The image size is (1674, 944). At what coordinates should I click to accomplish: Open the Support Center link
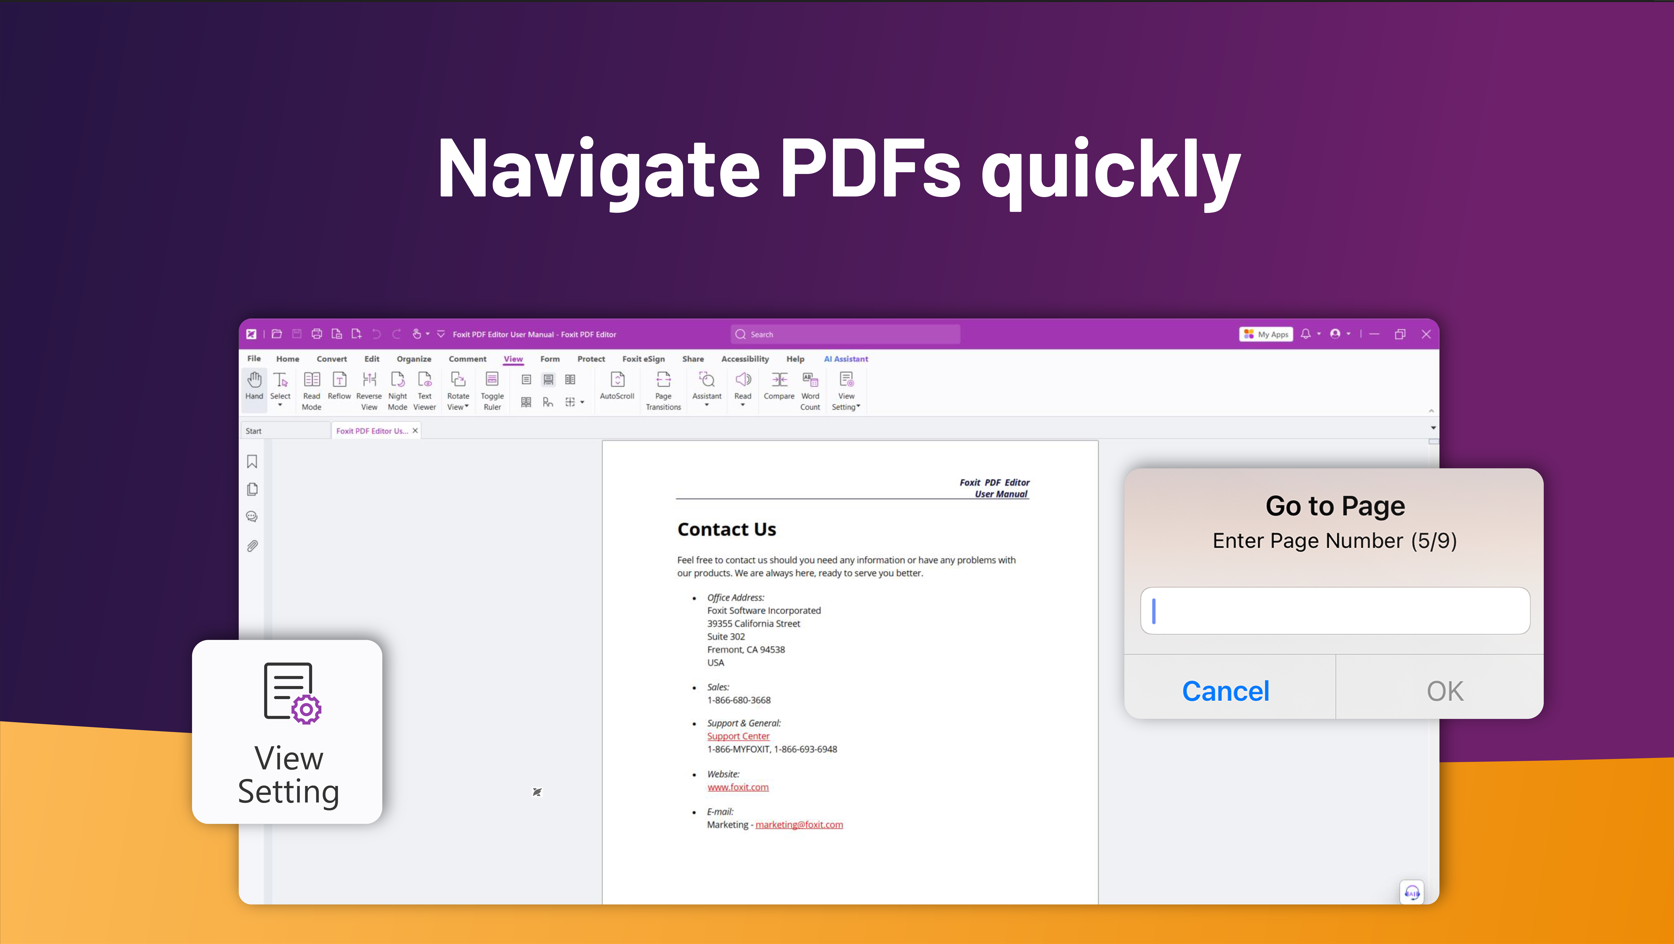(738, 736)
